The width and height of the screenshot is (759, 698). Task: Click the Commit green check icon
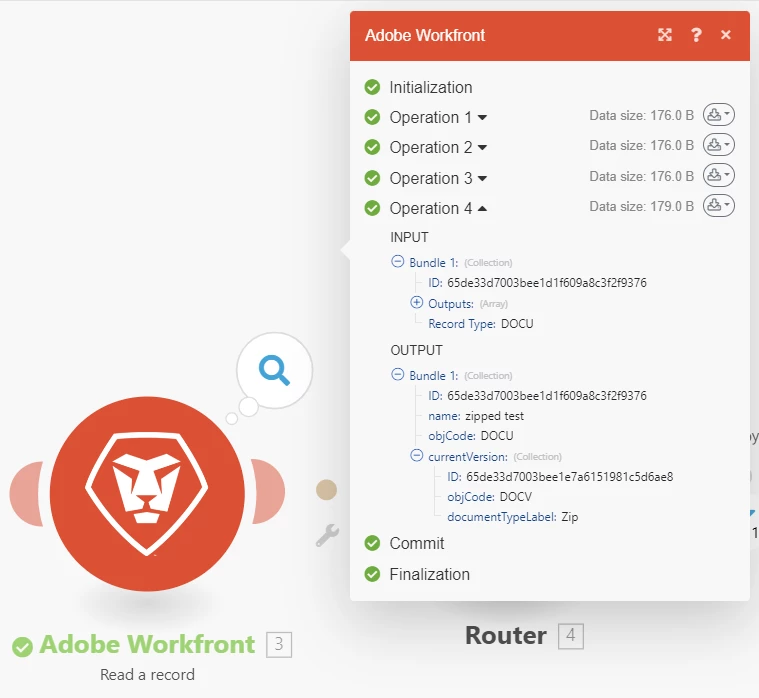point(372,543)
